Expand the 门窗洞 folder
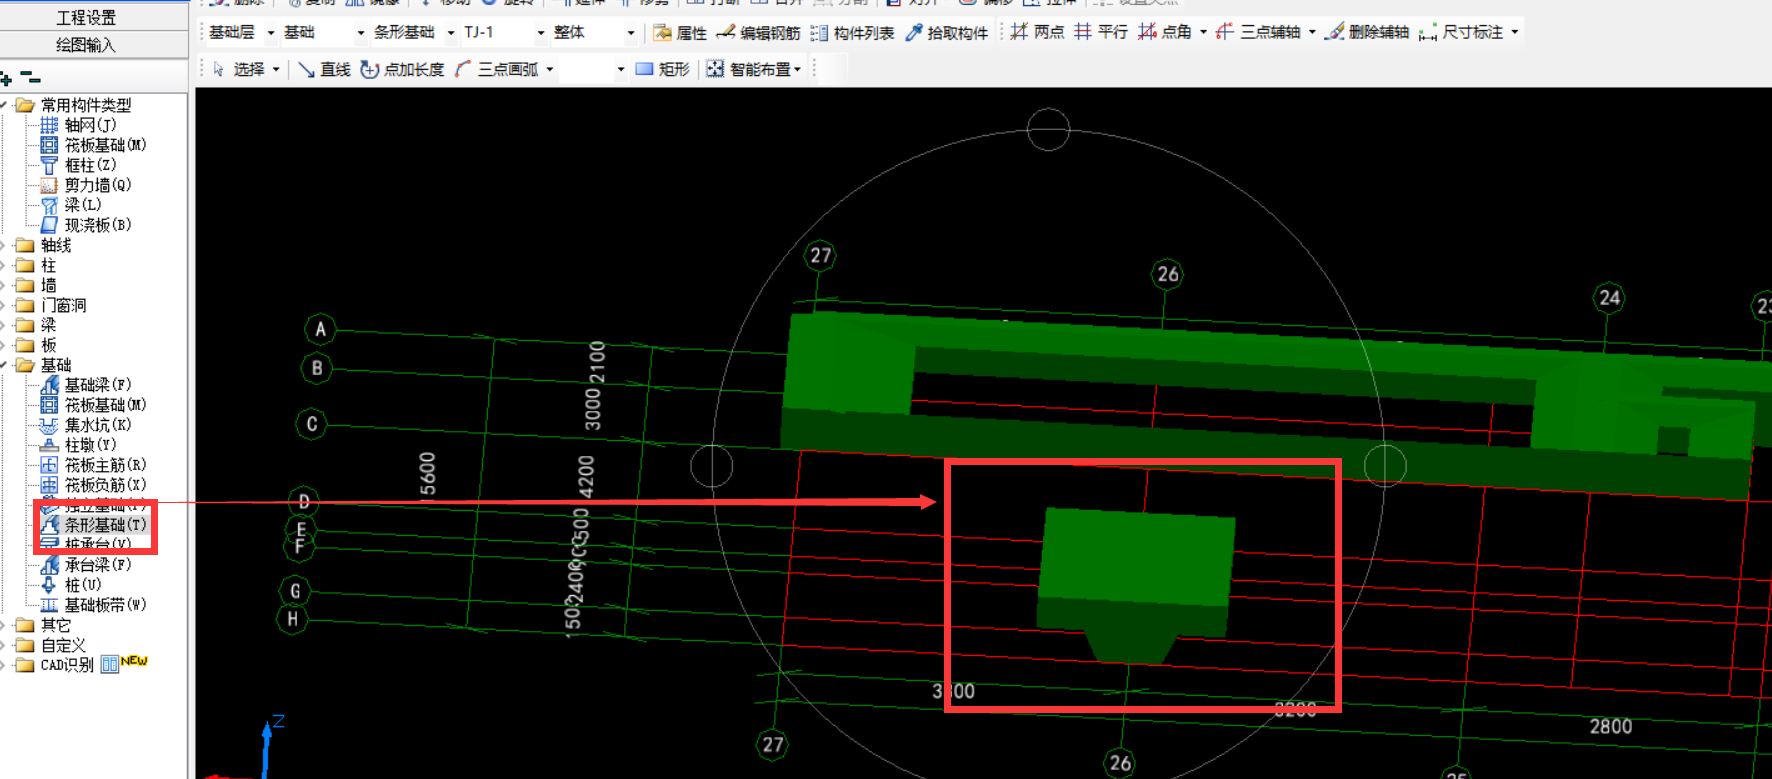1772x779 pixels. (x=4, y=305)
